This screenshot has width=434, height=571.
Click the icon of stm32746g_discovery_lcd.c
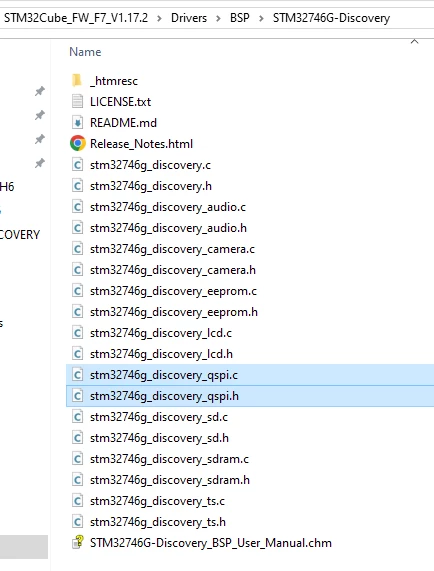point(77,333)
